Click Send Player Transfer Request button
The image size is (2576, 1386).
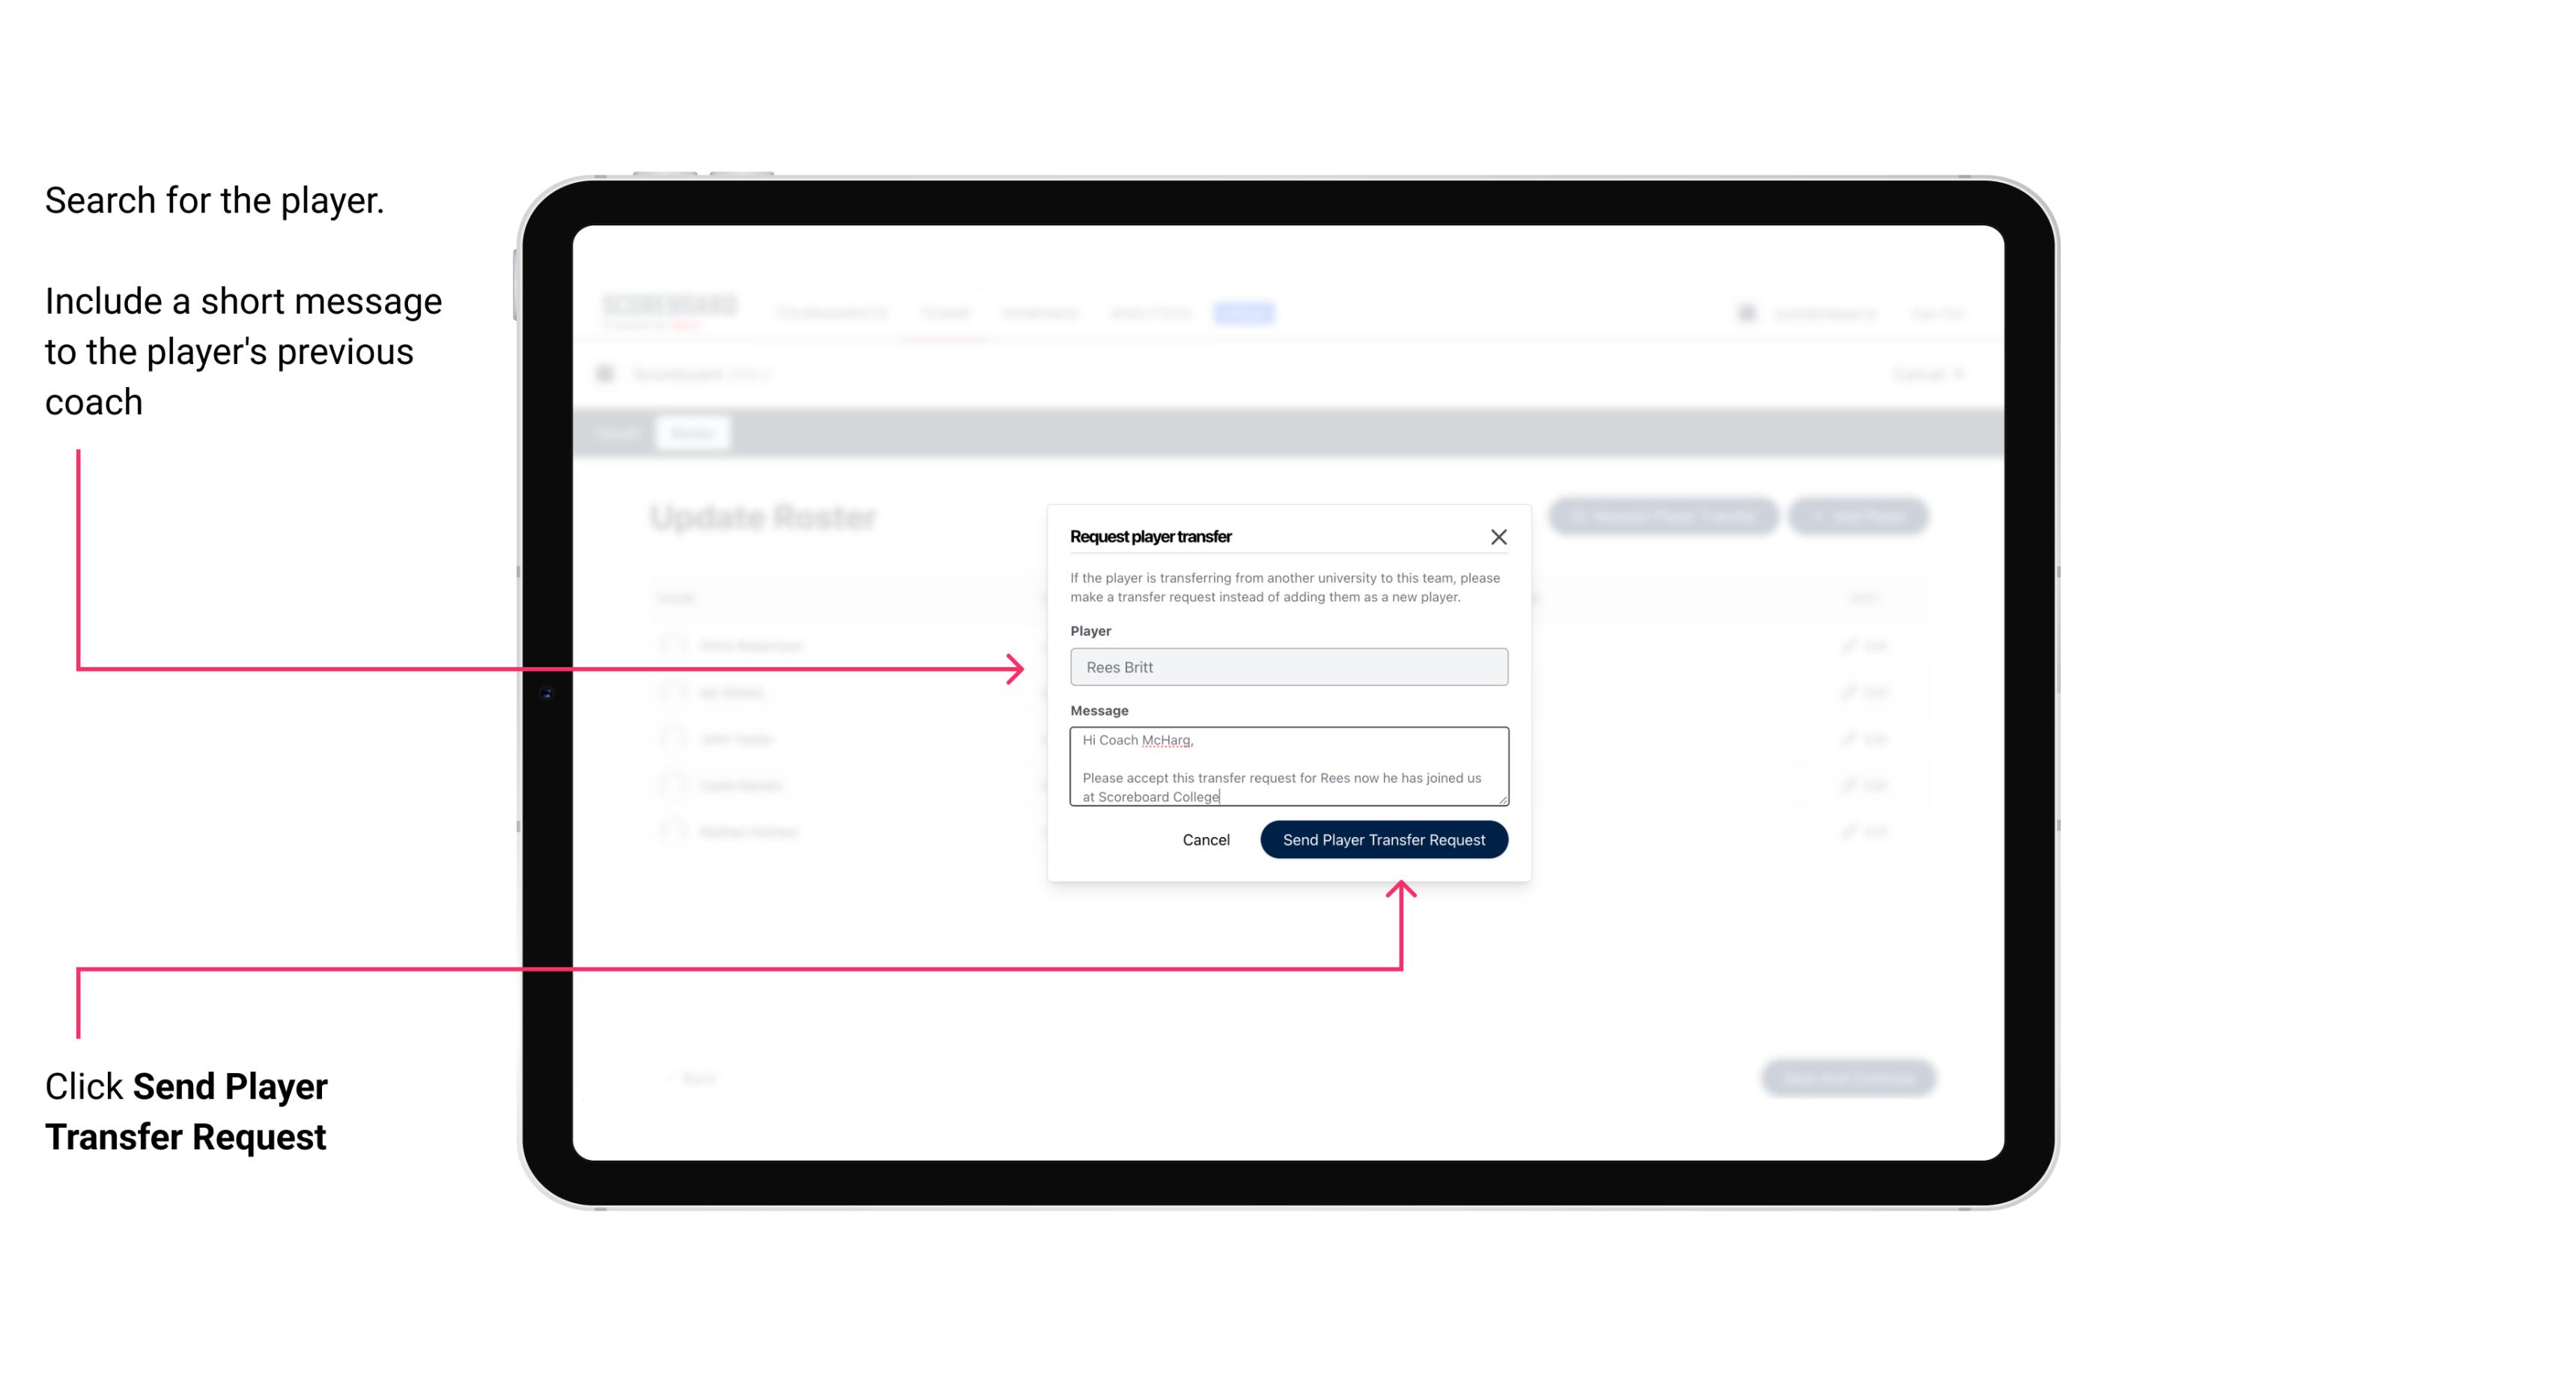[x=1385, y=838]
